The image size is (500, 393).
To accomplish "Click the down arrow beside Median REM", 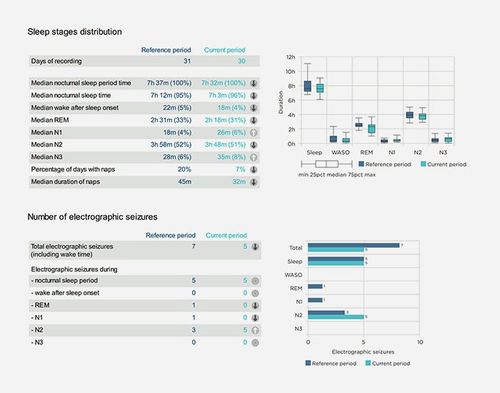I will [x=254, y=120].
